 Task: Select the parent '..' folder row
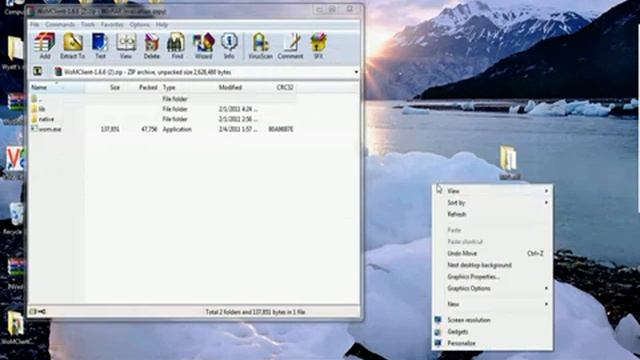coord(163,99)
